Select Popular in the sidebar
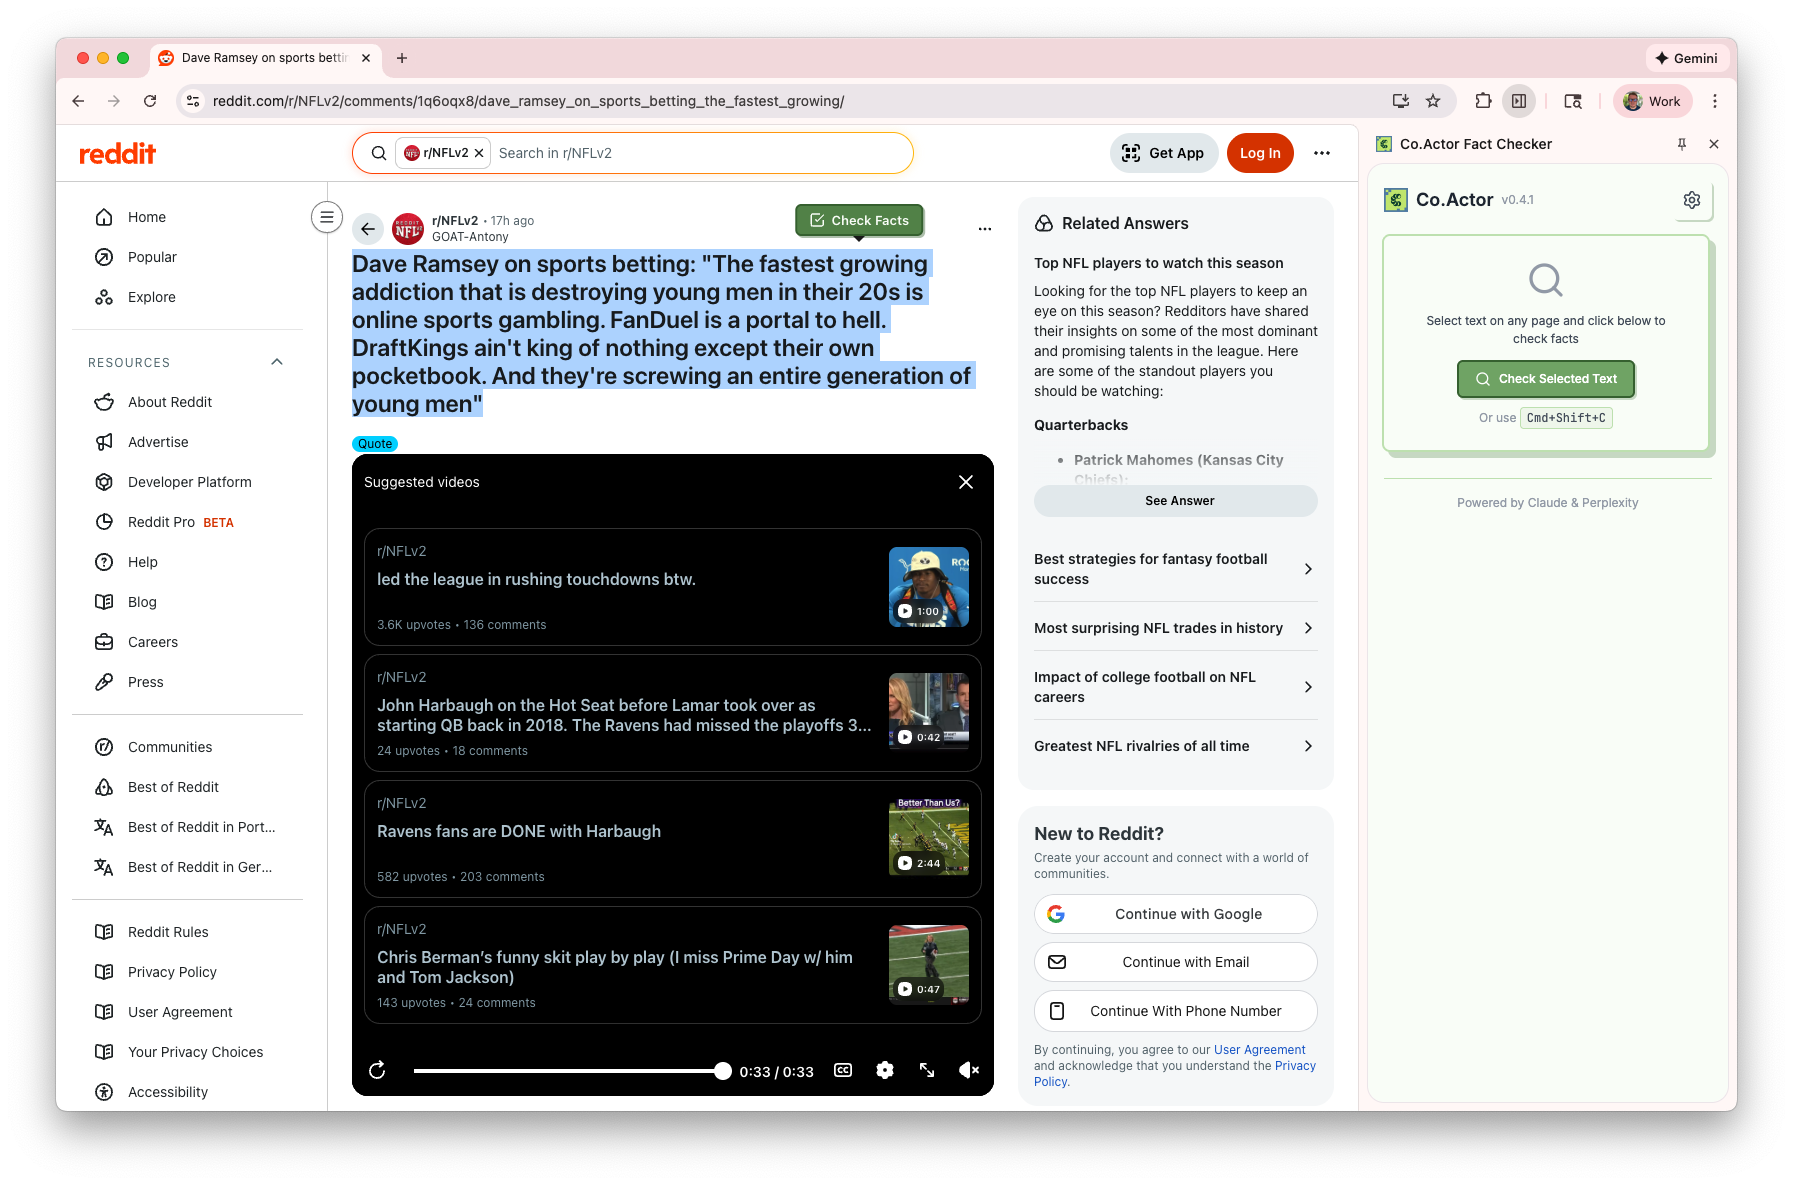 (x=151, y=257)
